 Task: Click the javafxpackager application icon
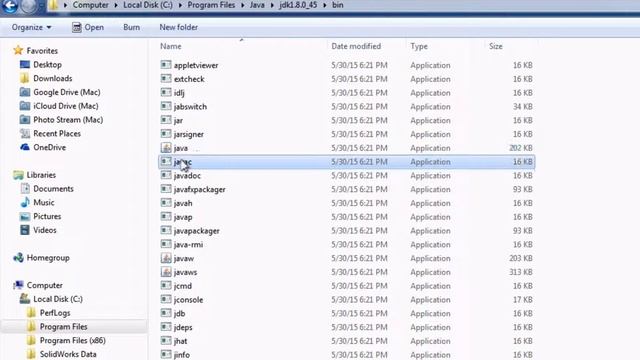tap(166, 189)
